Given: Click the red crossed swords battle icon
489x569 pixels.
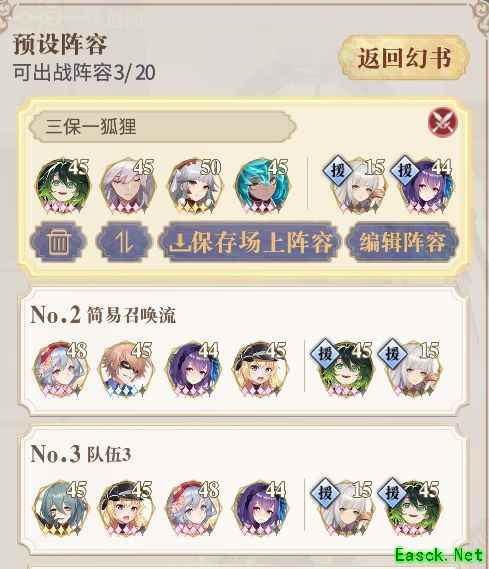Looking at the screenshot, I should [442, 122].
